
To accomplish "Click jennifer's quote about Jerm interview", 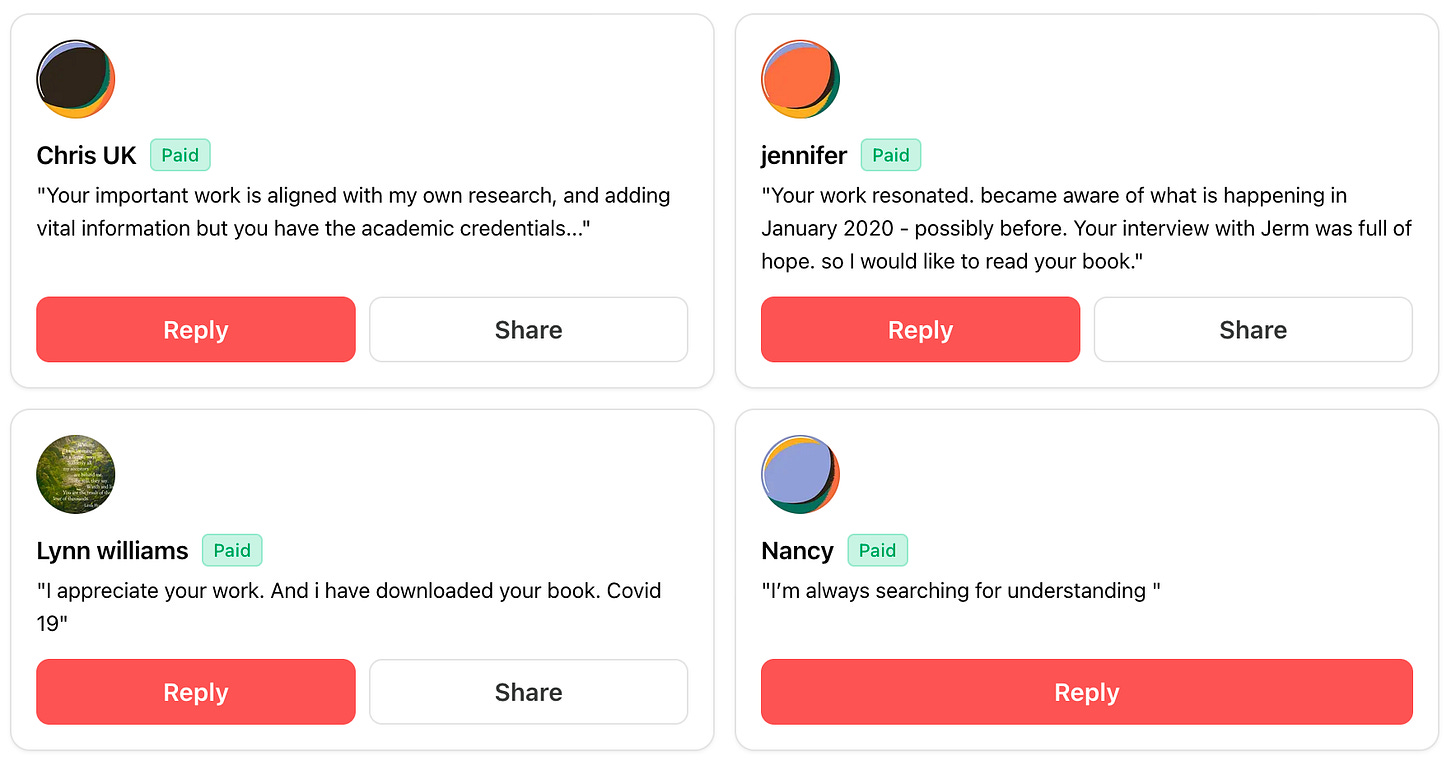I will 1086,228.
